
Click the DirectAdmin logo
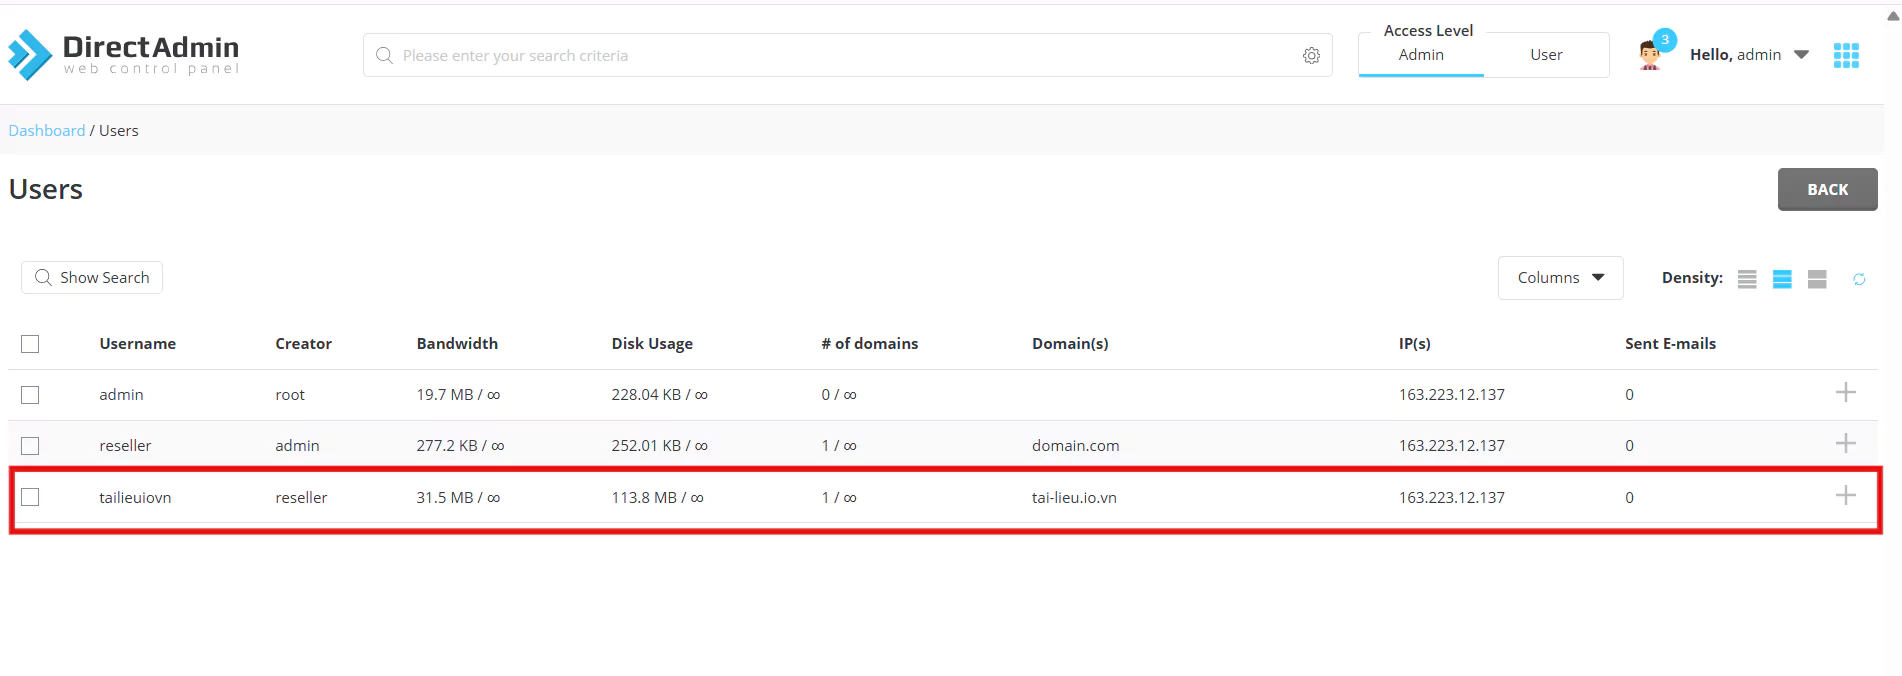pos(124,54)
